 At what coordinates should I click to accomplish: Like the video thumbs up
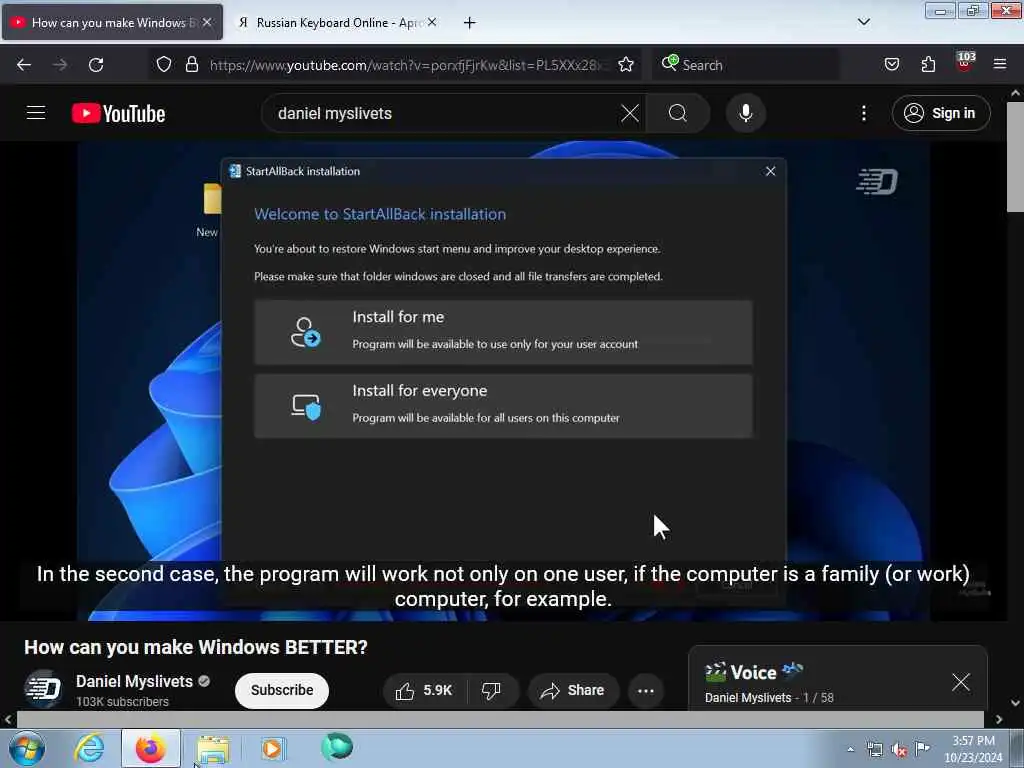[424, 690]
